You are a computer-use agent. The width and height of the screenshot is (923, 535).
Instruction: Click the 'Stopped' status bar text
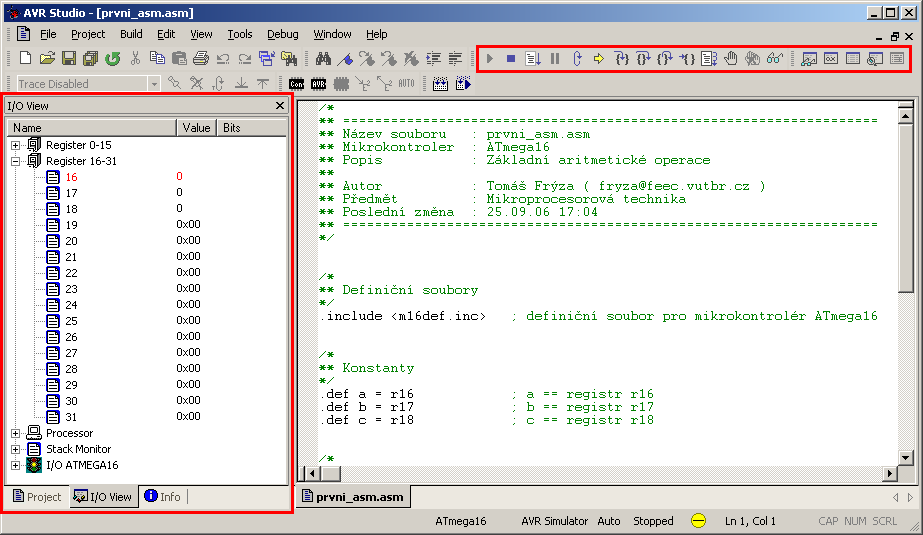coord(653,521)
